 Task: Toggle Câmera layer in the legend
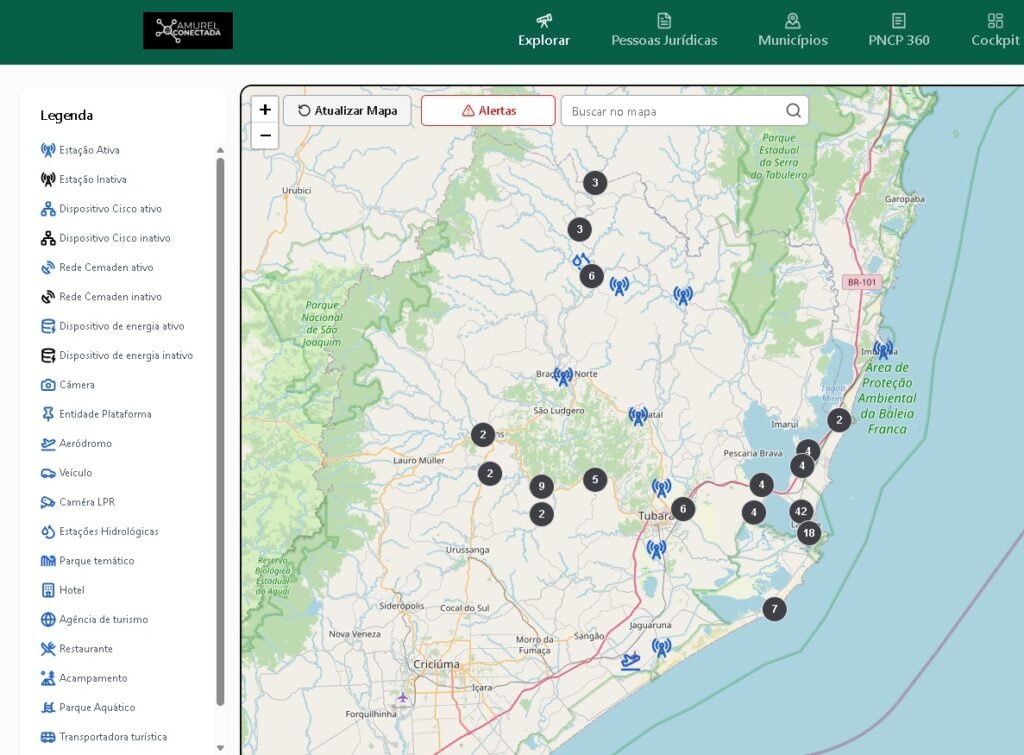coord(76,385)
